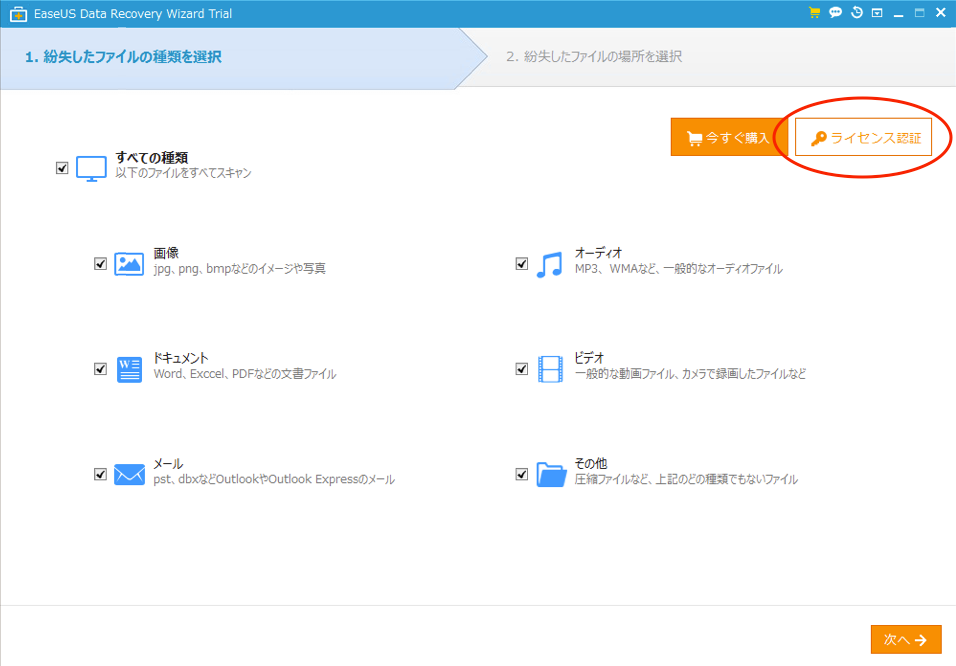Click the オーディオ label text
956x666 pixels.
tap(598, 253)
